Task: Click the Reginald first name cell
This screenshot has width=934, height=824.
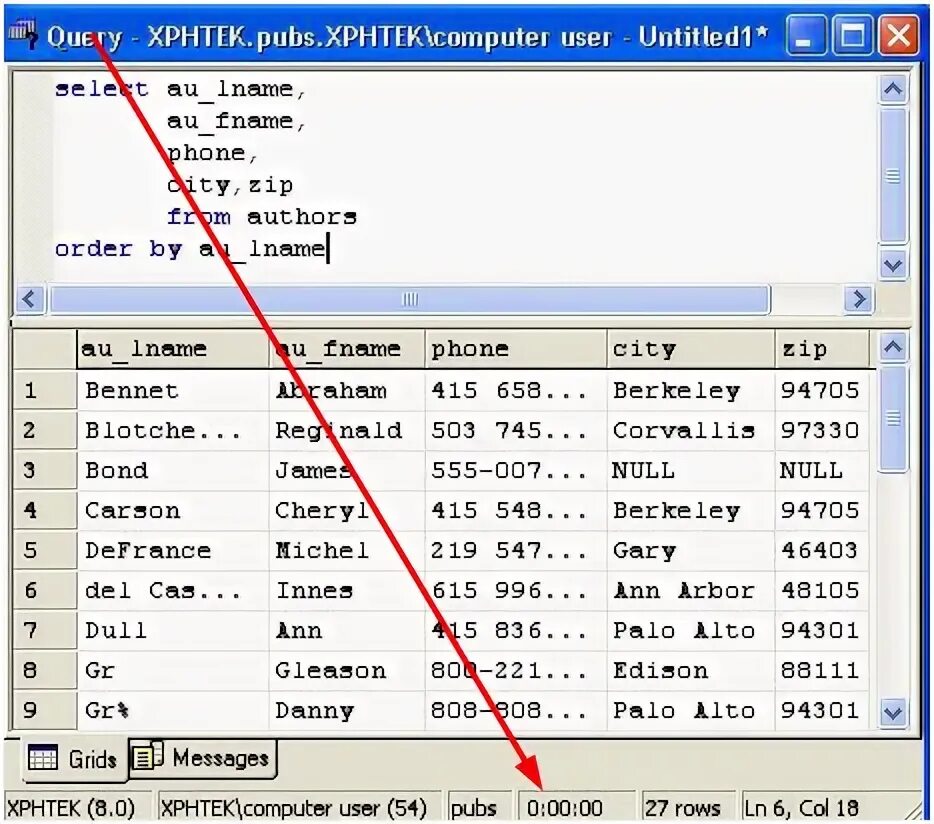Action: pyautogui.click(x=347, y=431)
